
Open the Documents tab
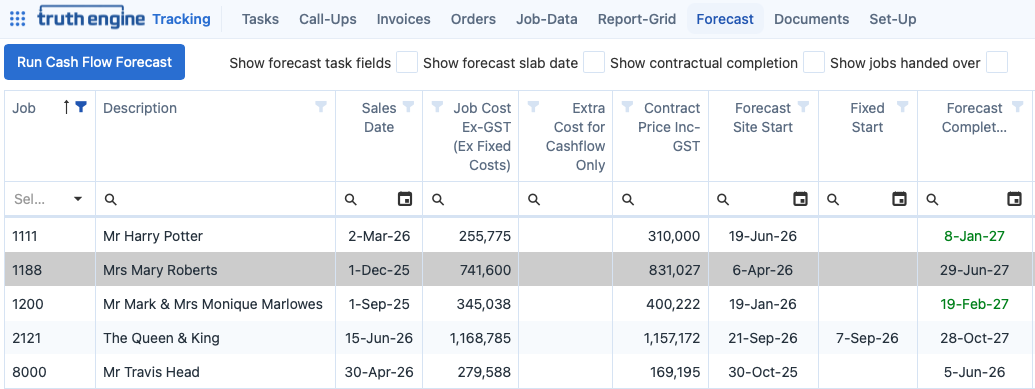click(x=811, y=19)
